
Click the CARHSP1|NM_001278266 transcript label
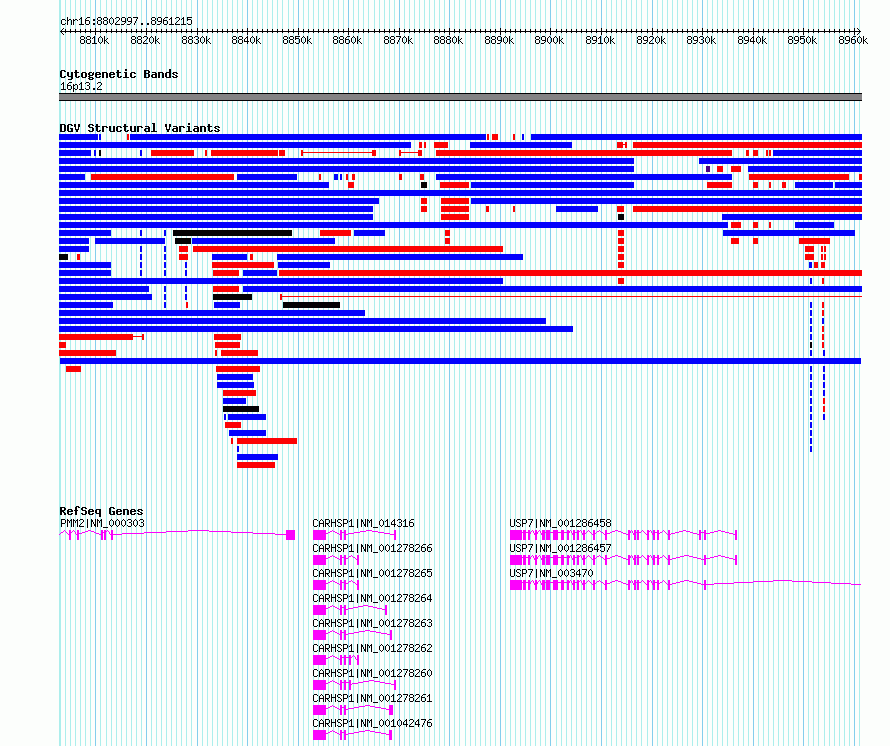tap(372, 548)
